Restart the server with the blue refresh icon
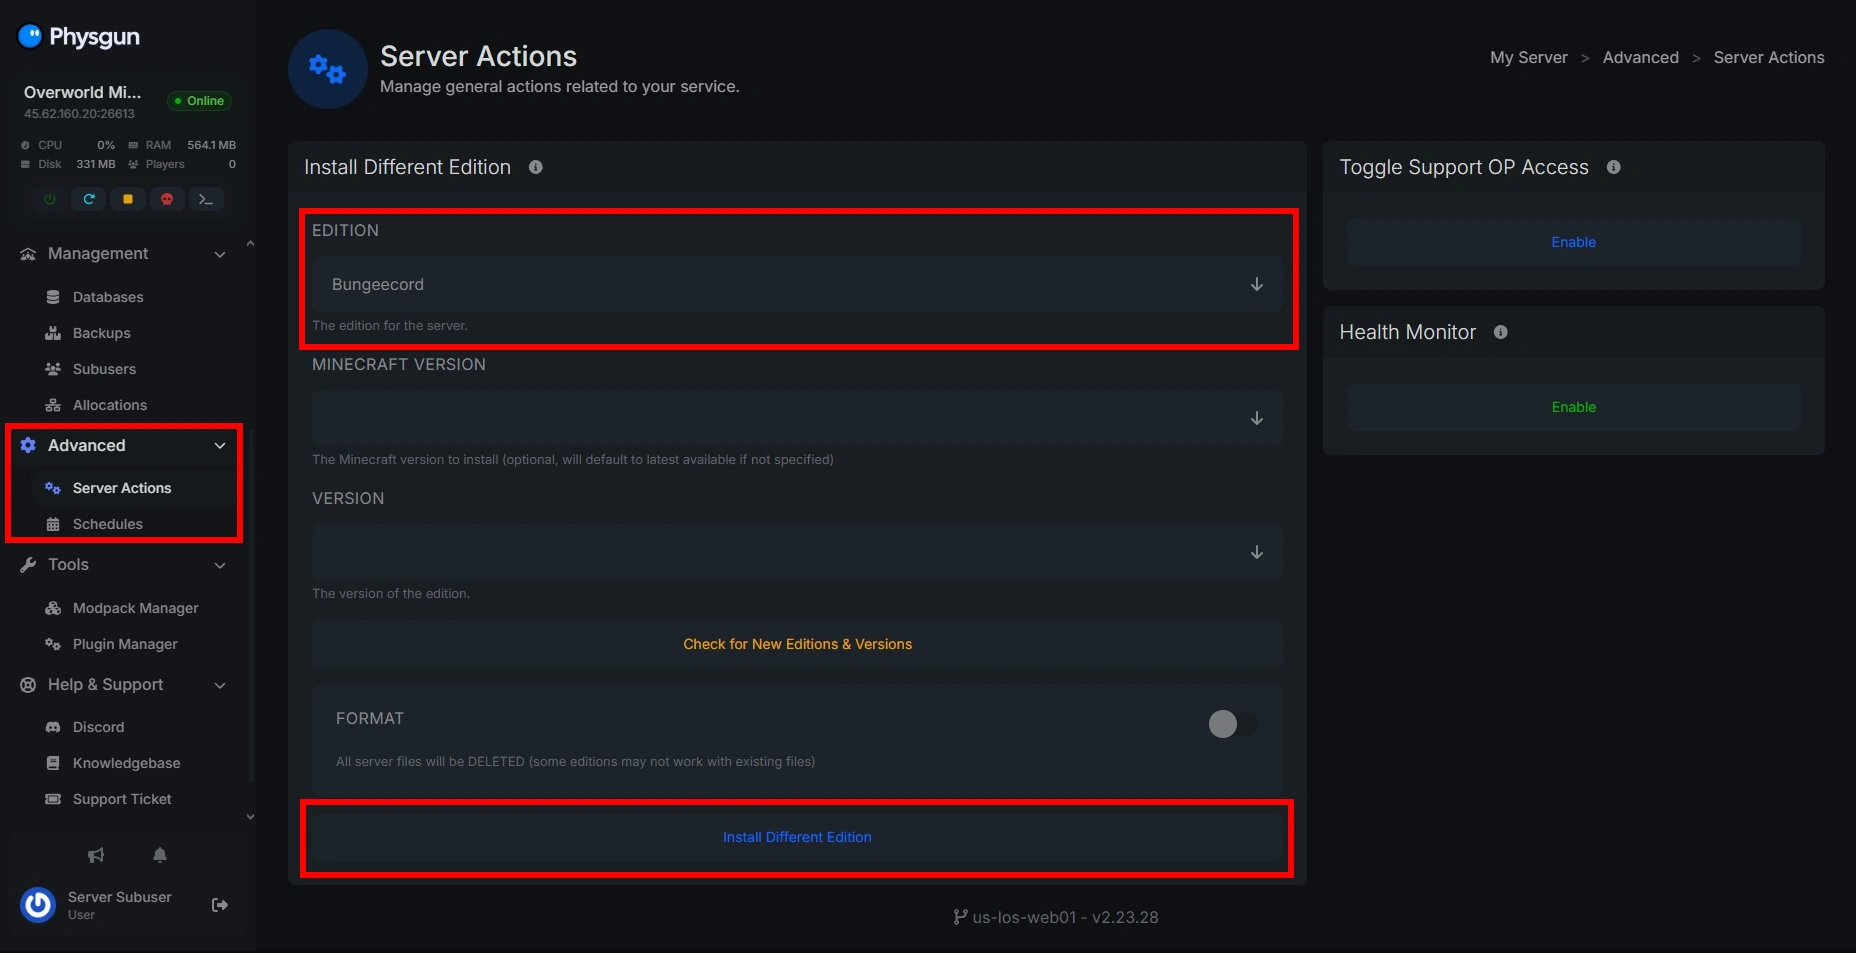The image size is (1856, 953). click(x=89, y=199)
